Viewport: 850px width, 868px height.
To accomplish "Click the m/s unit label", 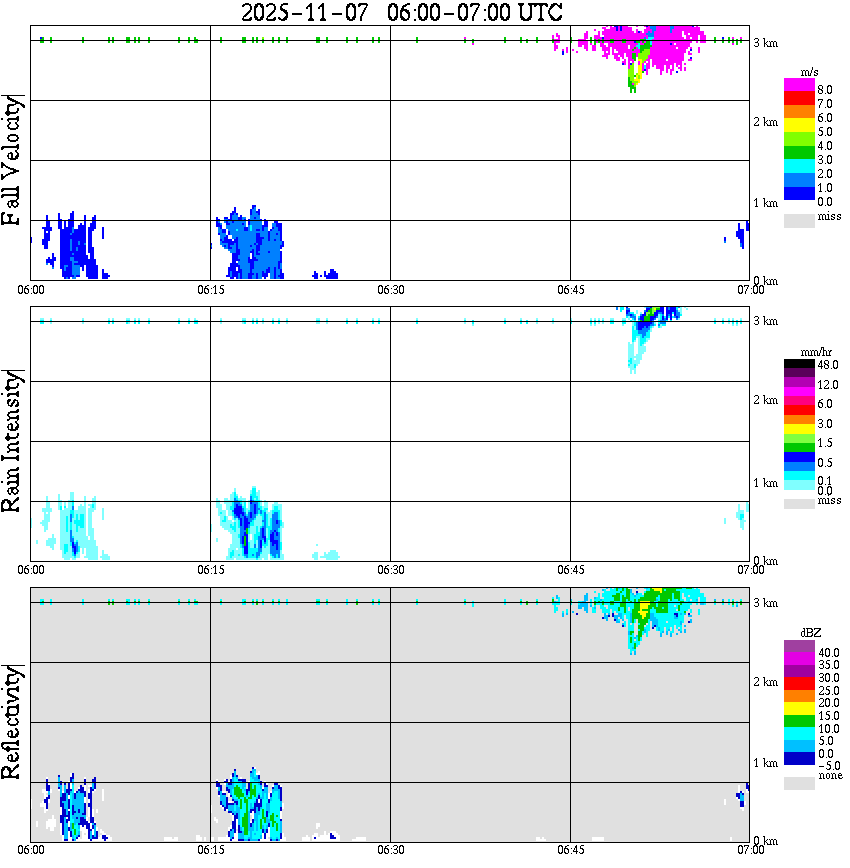I will point(809,73).
